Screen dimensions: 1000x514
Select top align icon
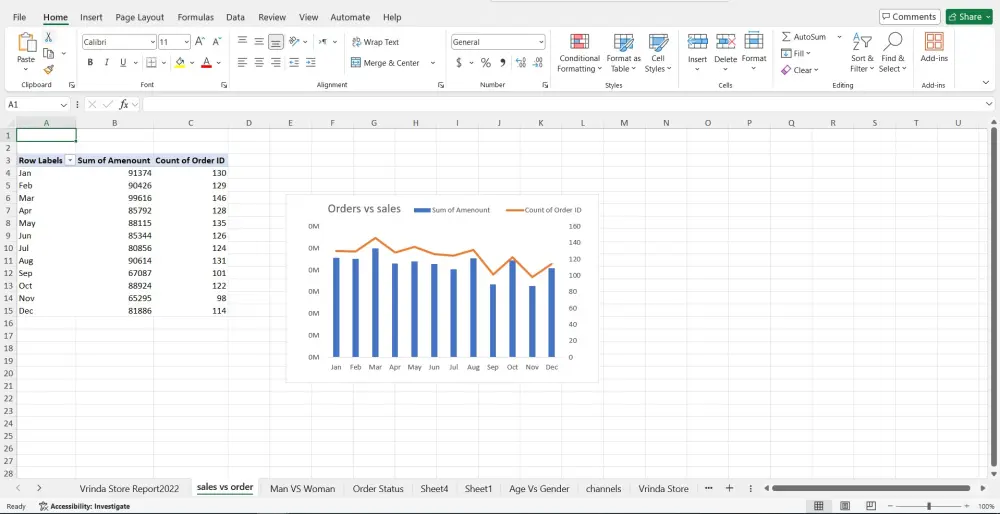pos(242,41)
